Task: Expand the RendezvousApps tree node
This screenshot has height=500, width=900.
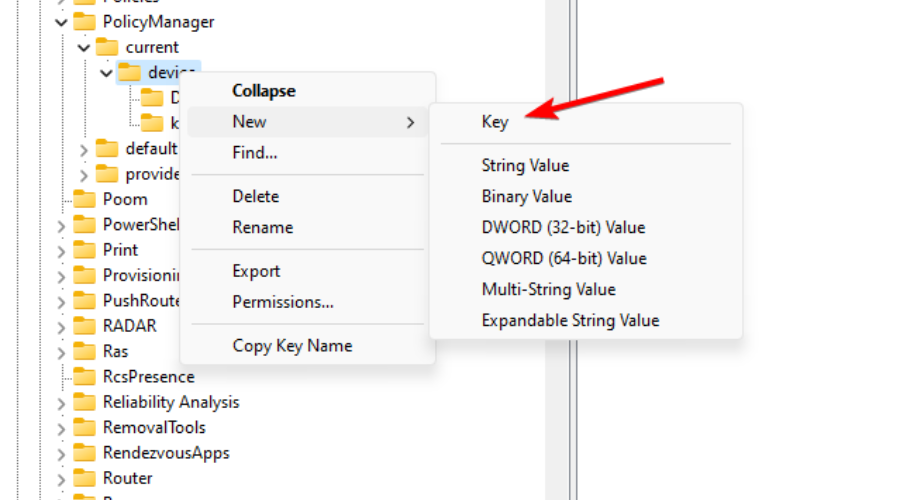Action: click(x=62, y=453)
